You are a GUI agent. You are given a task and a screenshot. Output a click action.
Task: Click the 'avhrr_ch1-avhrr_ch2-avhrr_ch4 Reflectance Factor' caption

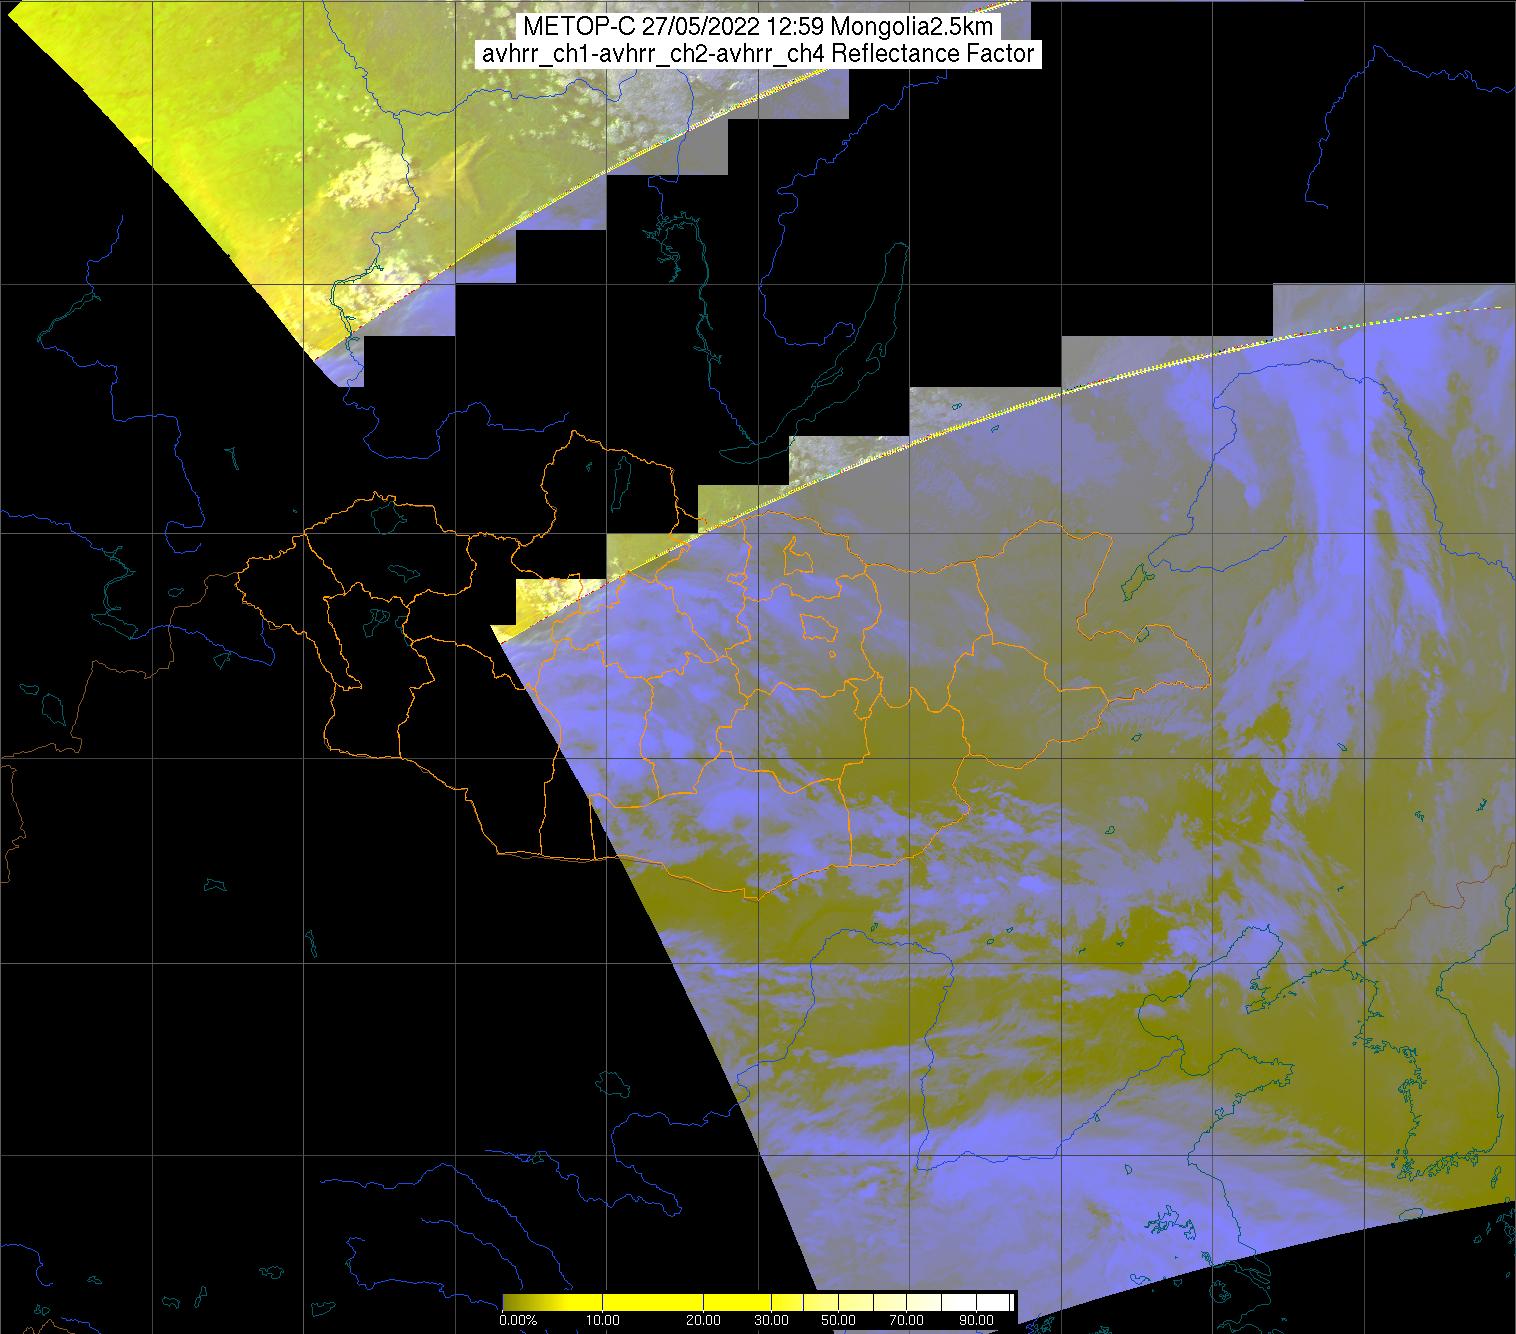[x=758, y=54]
